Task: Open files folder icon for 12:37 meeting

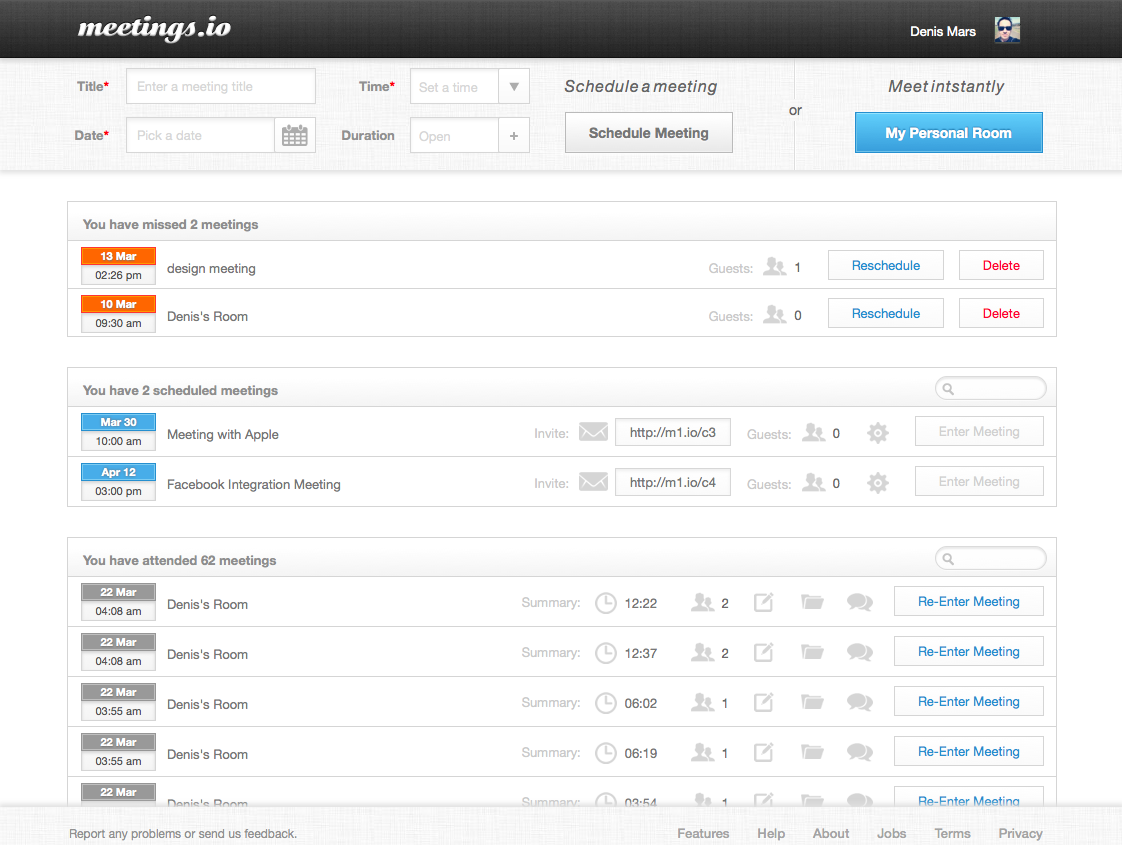Action: point(812,653)
